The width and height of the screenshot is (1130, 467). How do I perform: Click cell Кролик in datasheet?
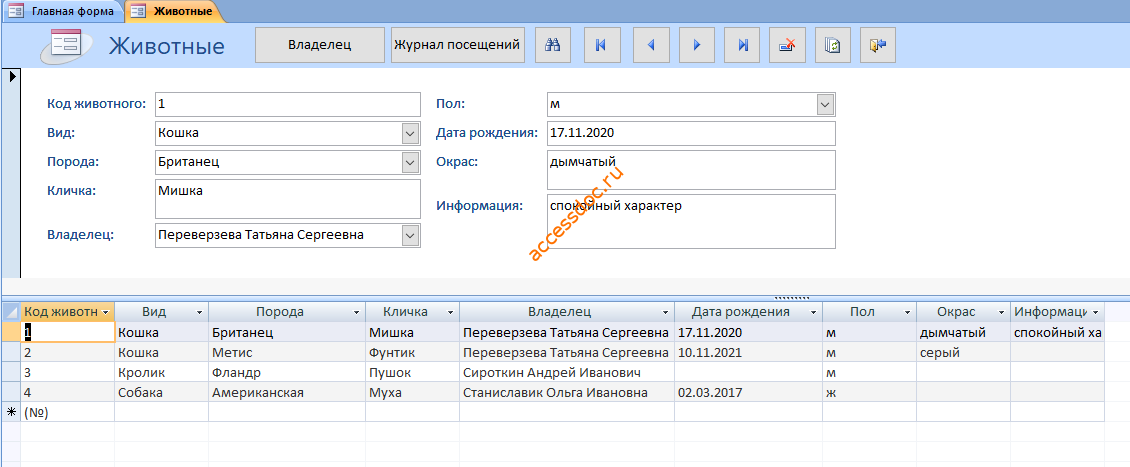161,373
